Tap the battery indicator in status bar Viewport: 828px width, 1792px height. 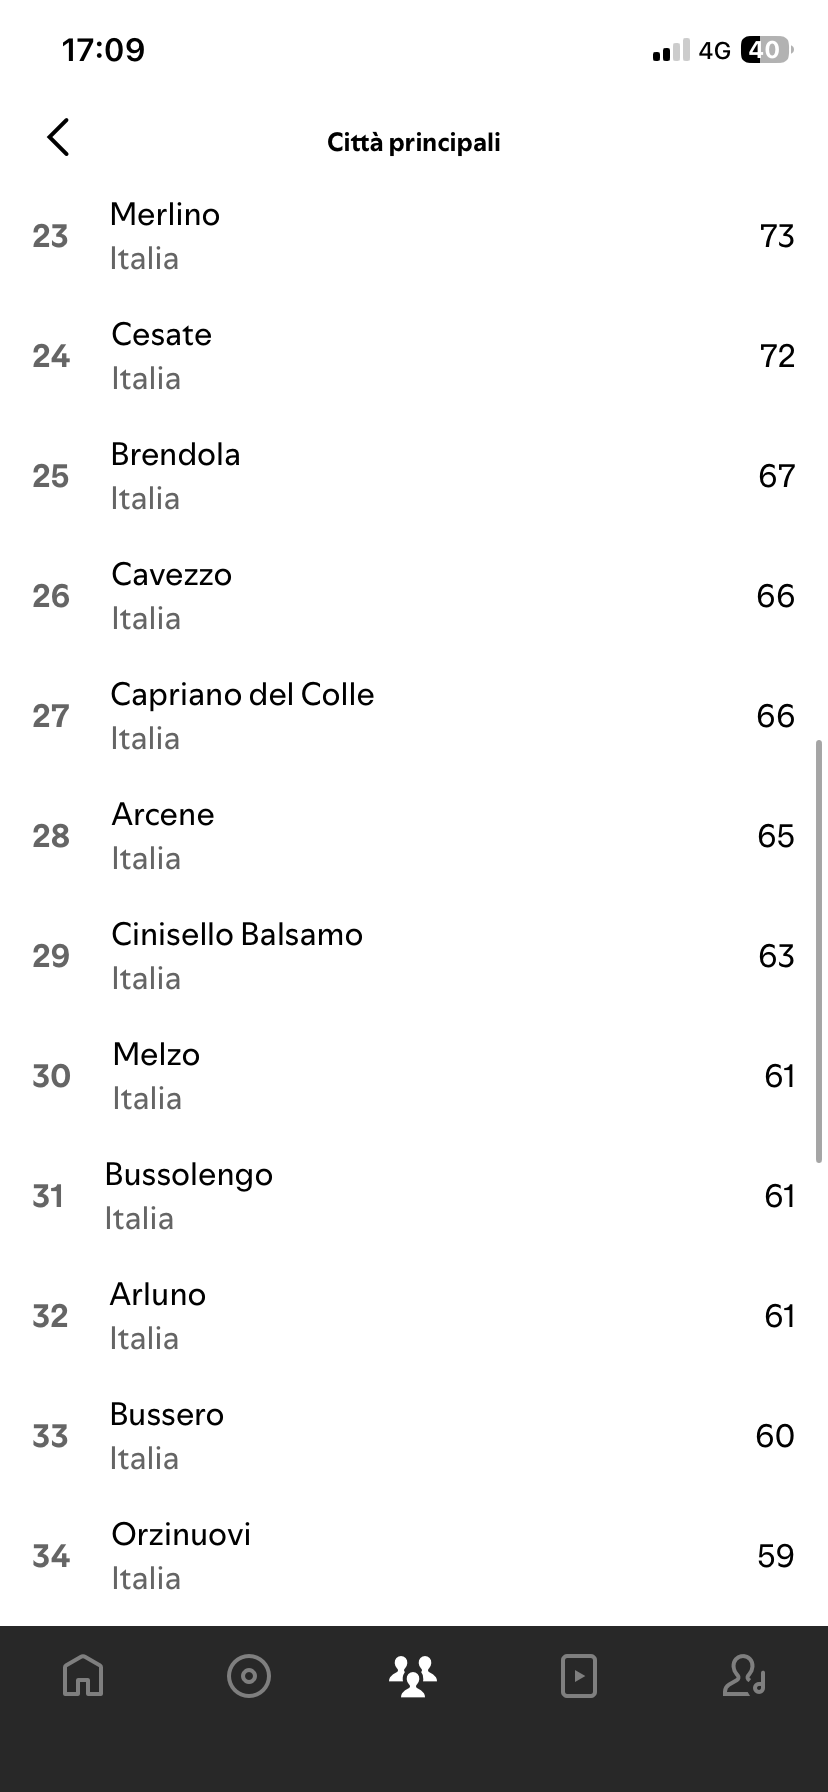766,50
